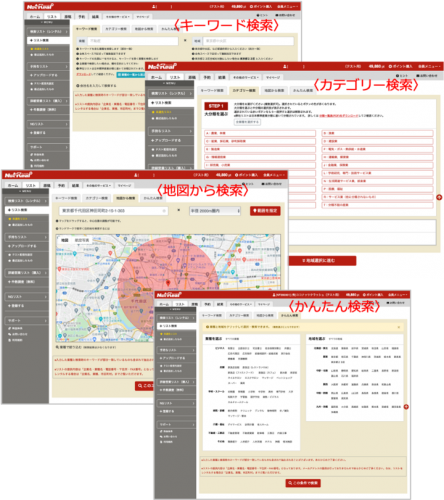Click user account icon in category window header

[x=285, y=67]
